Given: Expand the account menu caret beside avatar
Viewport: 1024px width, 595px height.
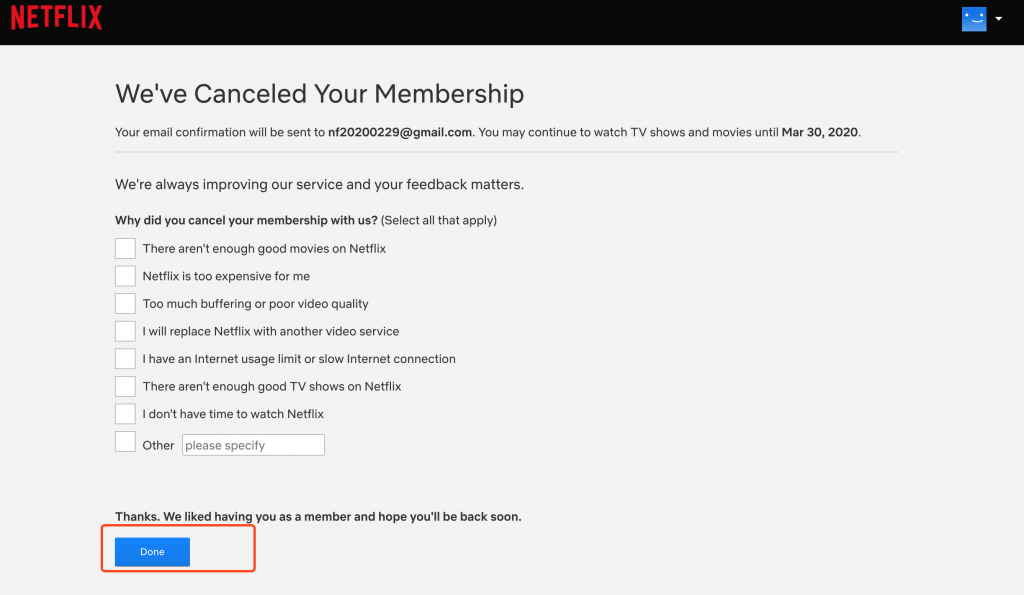Looking at the screenshot, I should click(x=999, y=19).
